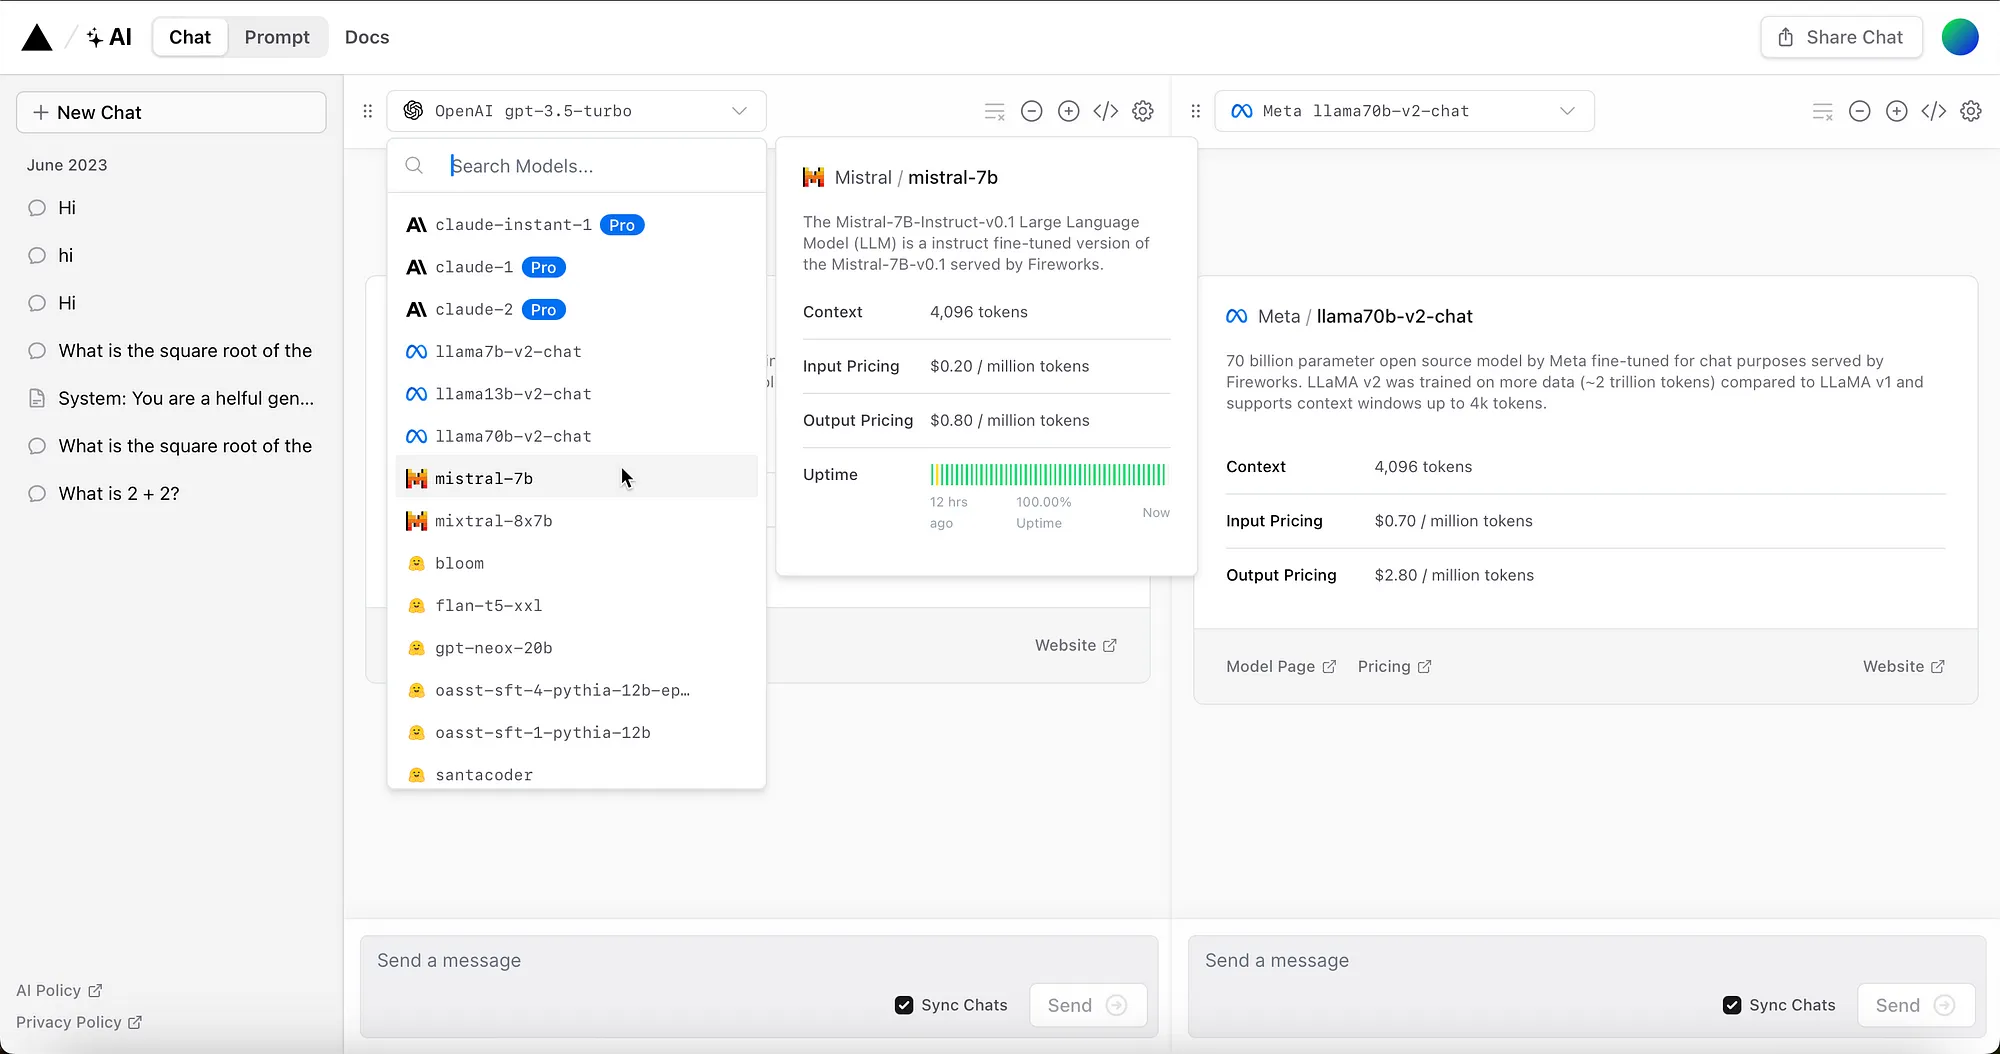
Task: Open the Model Page link for llama70b
Action: click(1281, 666)
